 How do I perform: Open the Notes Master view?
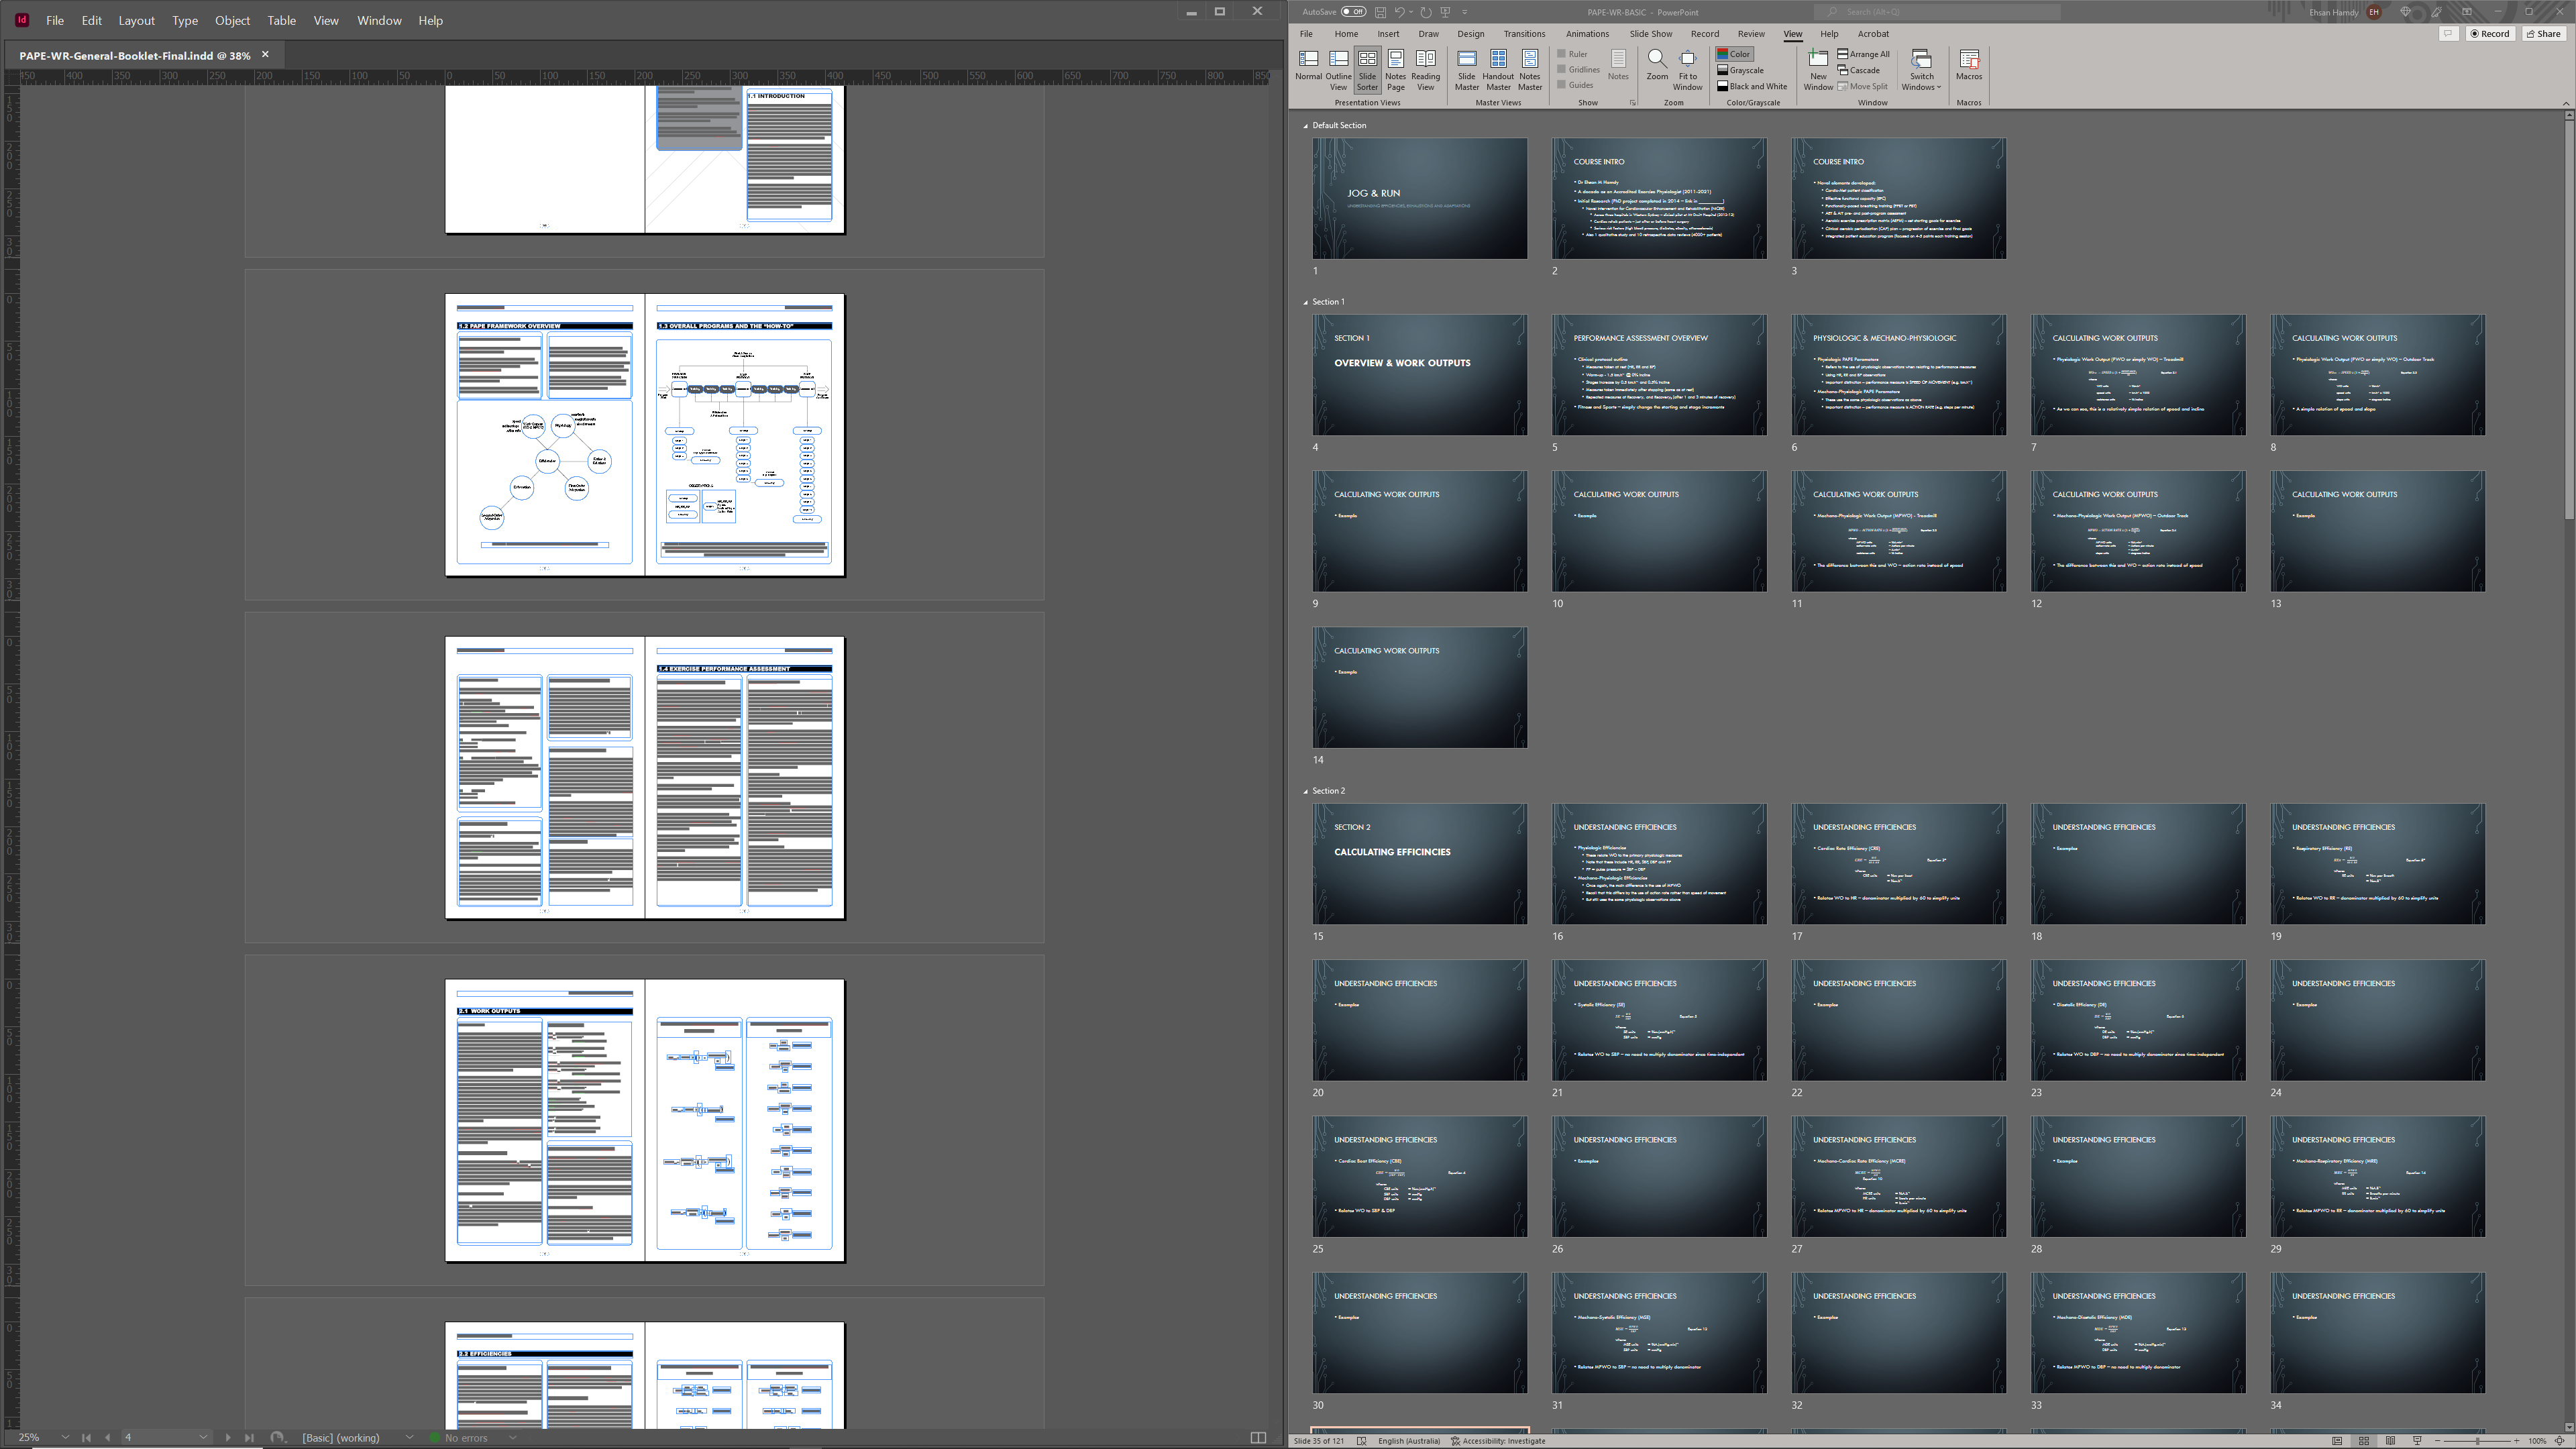point(1530,70)
